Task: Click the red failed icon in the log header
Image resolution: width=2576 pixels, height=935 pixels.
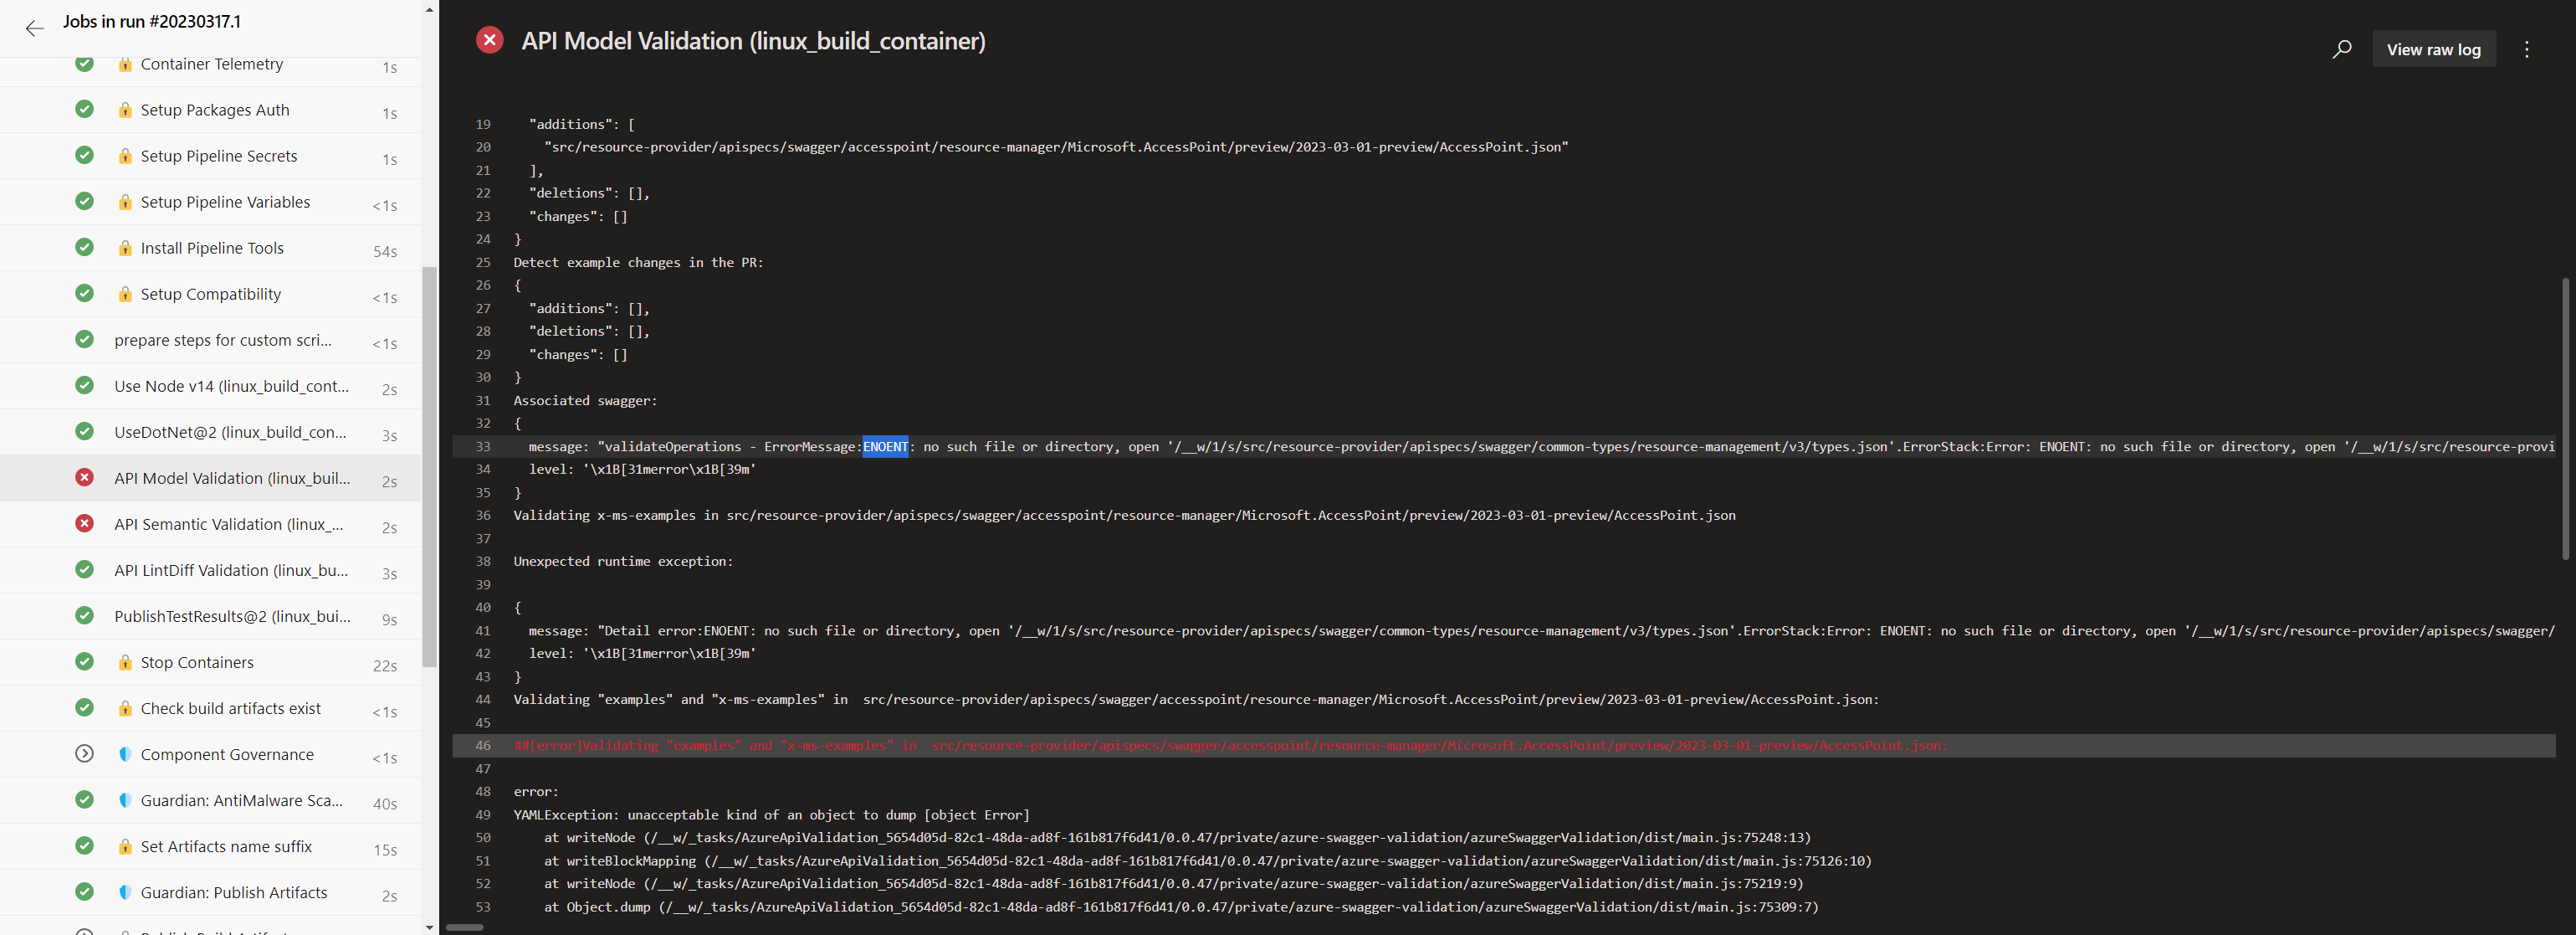Action: (489, 40)
